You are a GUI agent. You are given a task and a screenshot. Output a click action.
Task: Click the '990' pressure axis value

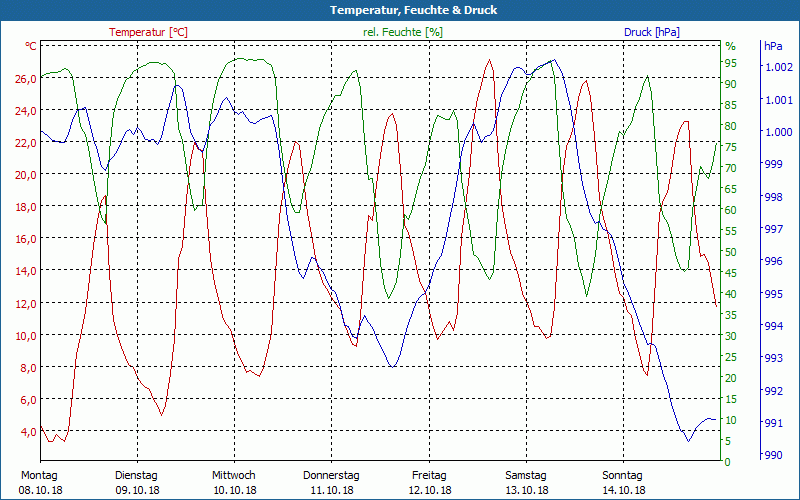pyautogui.click(x=774, y=455)
